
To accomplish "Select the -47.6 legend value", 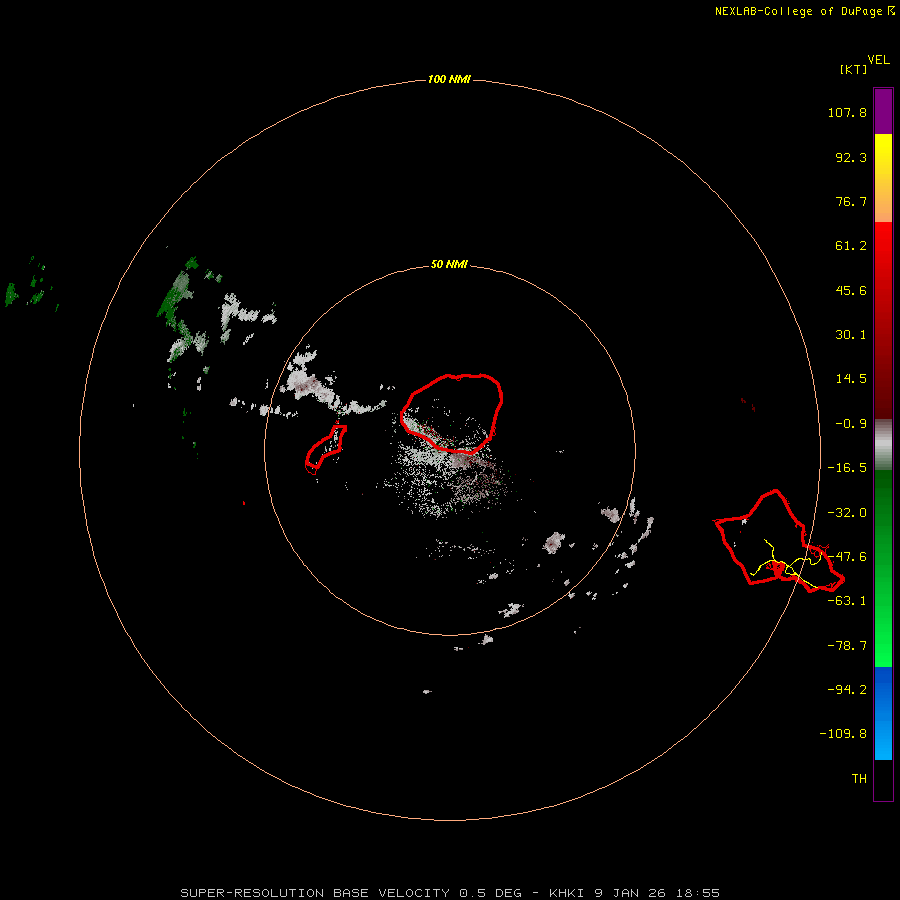I will click(x=847, y=557).
